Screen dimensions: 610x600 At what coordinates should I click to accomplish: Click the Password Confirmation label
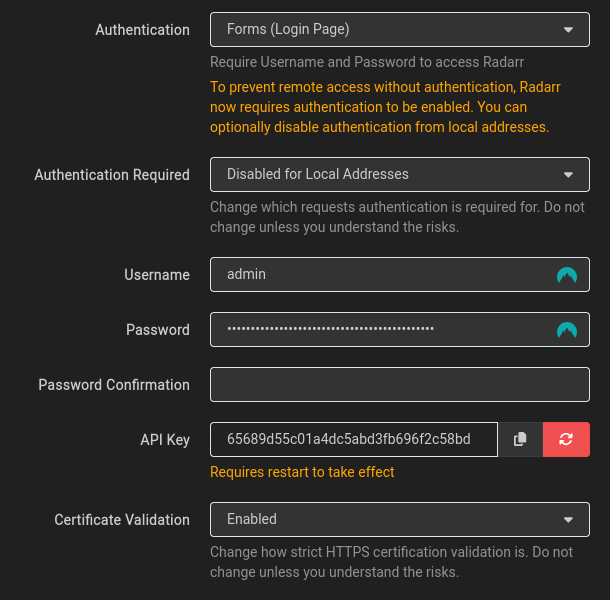pos(114,385)
